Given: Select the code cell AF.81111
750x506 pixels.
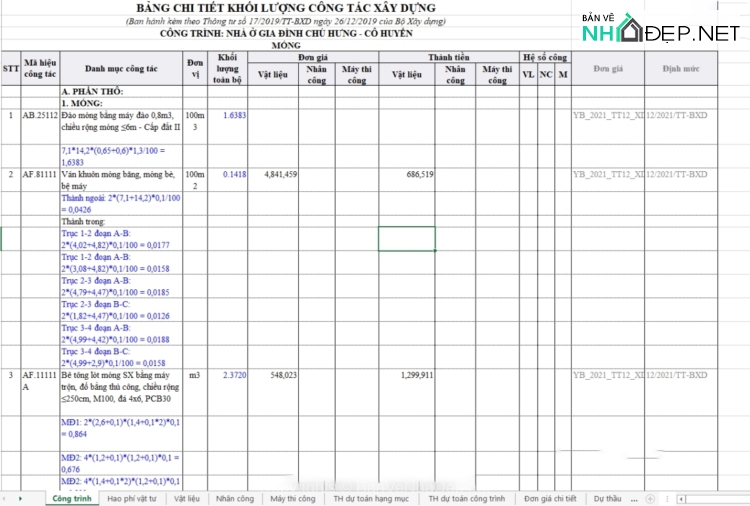Looking at the screenshot, I should pos(40,175).
